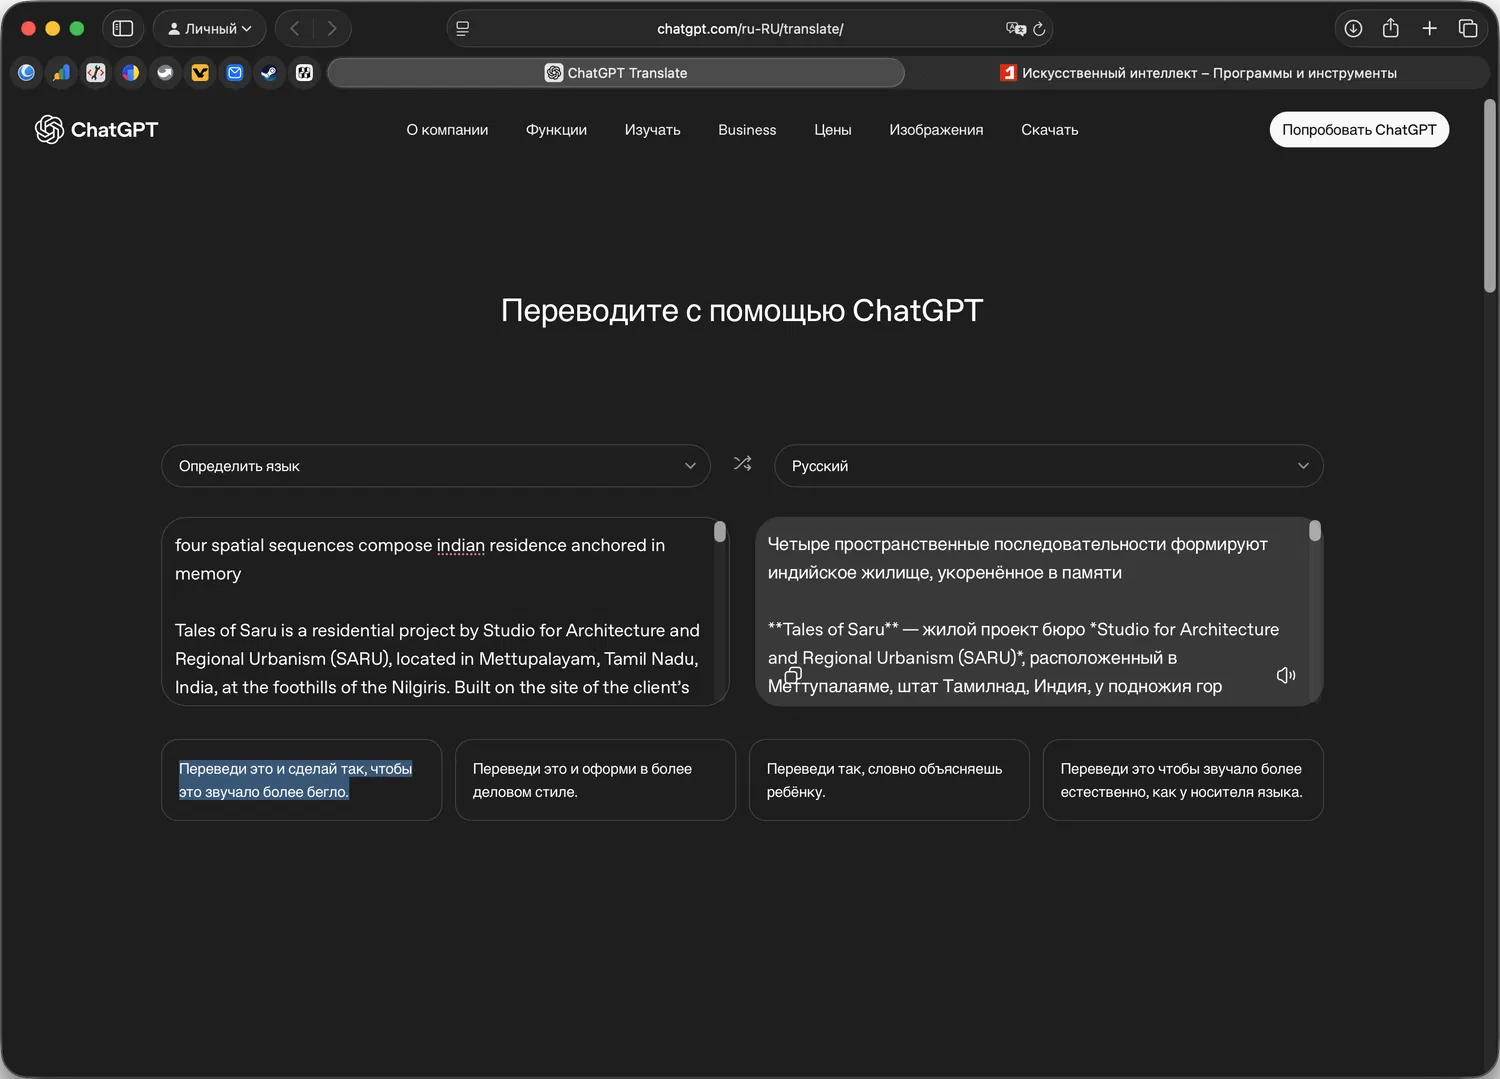Open the Определить язык source language dropdown
The image size is (1500, 1079).
pos(436,466)
